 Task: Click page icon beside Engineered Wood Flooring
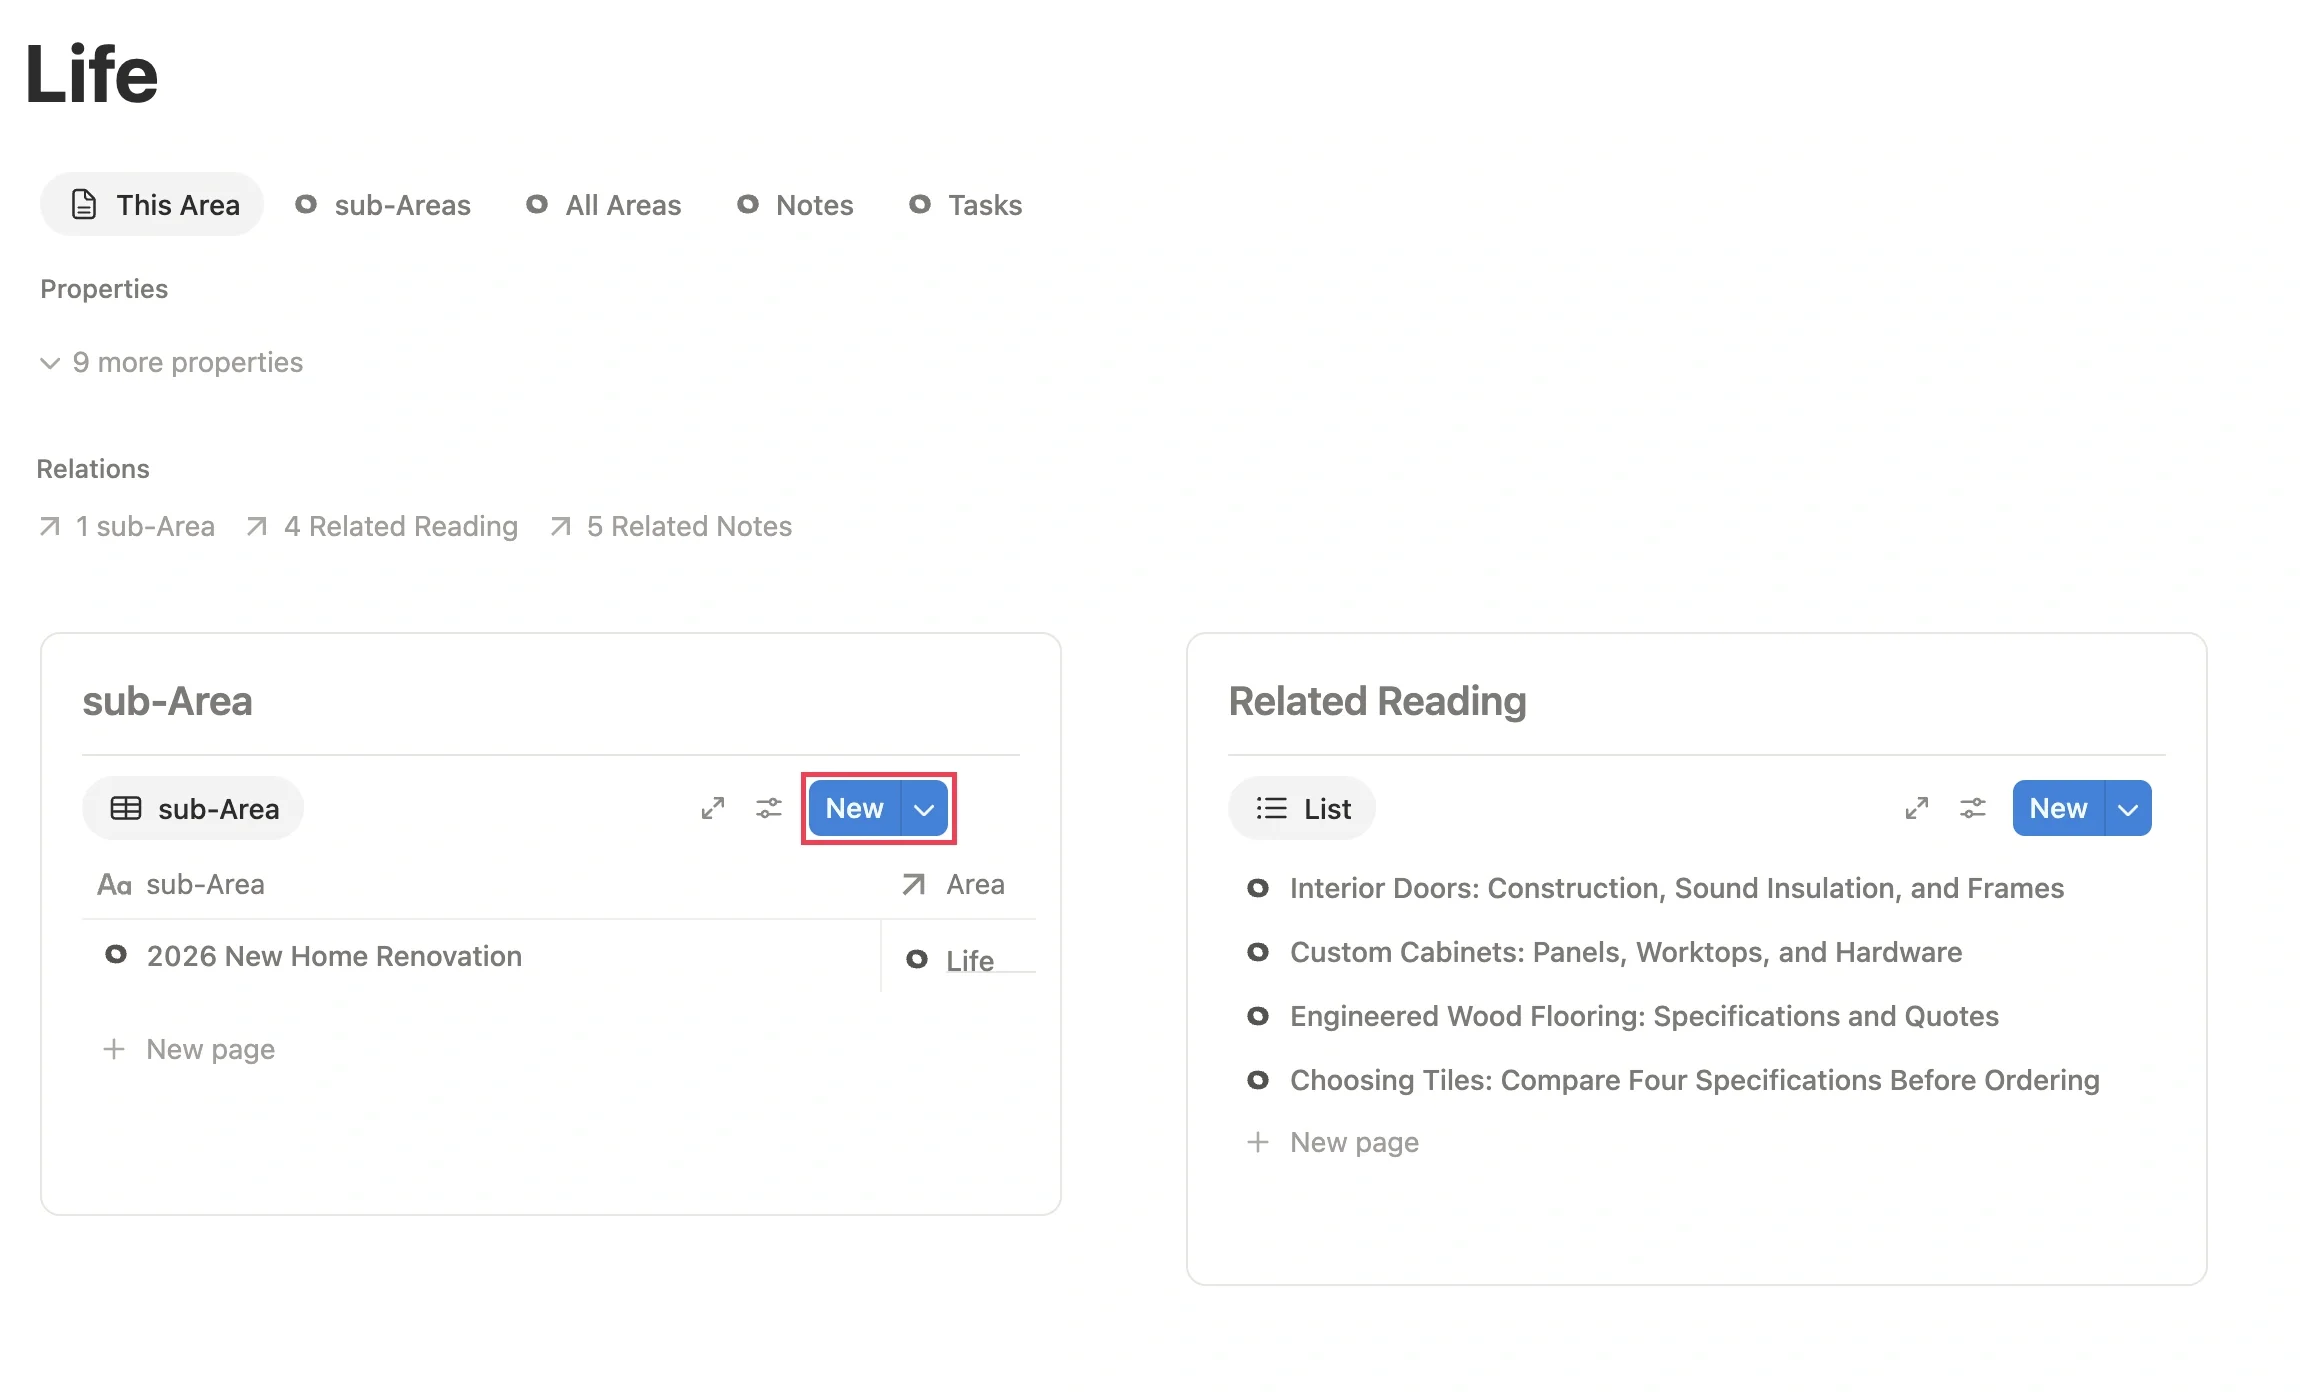pos(1258,1016)
